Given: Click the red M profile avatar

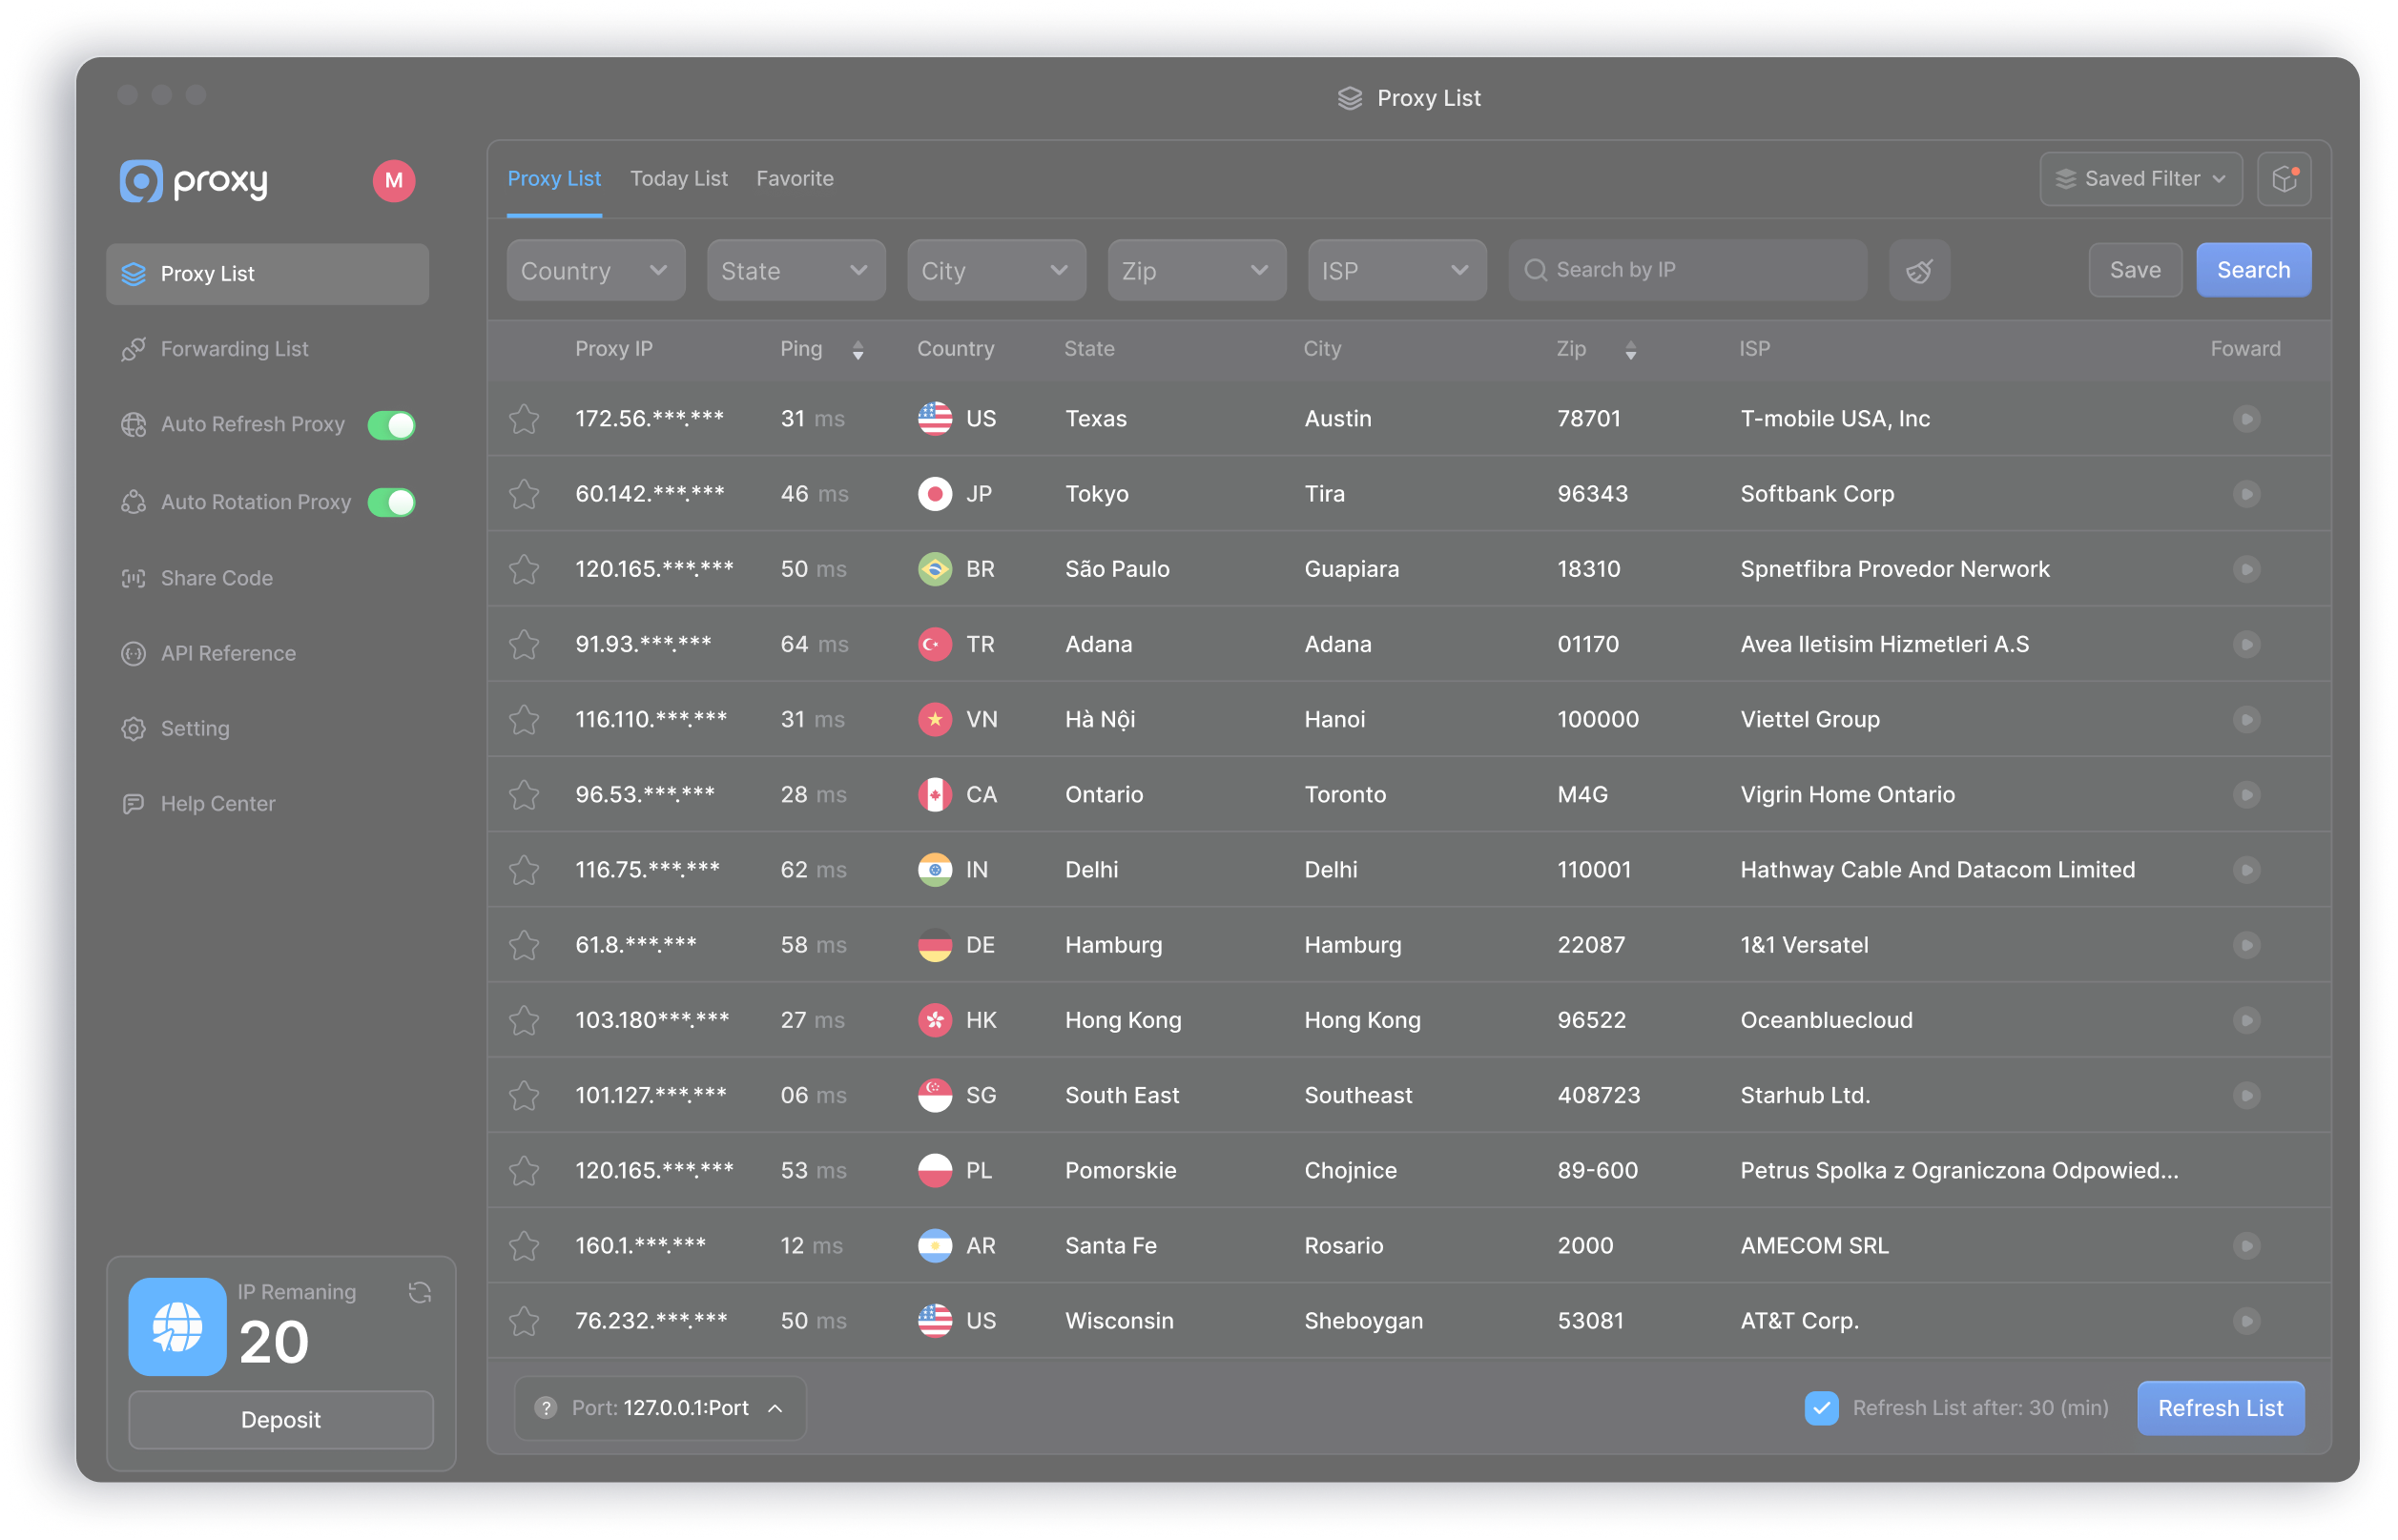Looking at the screenshot, I should 394,181.
